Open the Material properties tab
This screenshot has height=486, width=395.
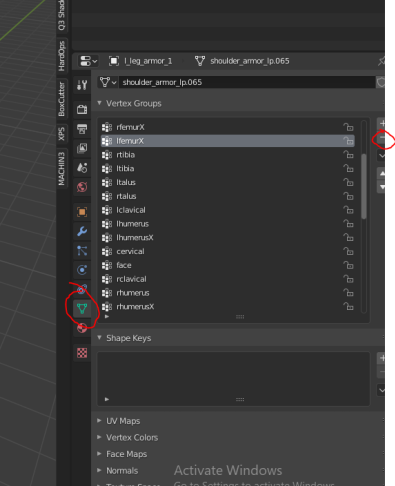(x=82, y=328)
